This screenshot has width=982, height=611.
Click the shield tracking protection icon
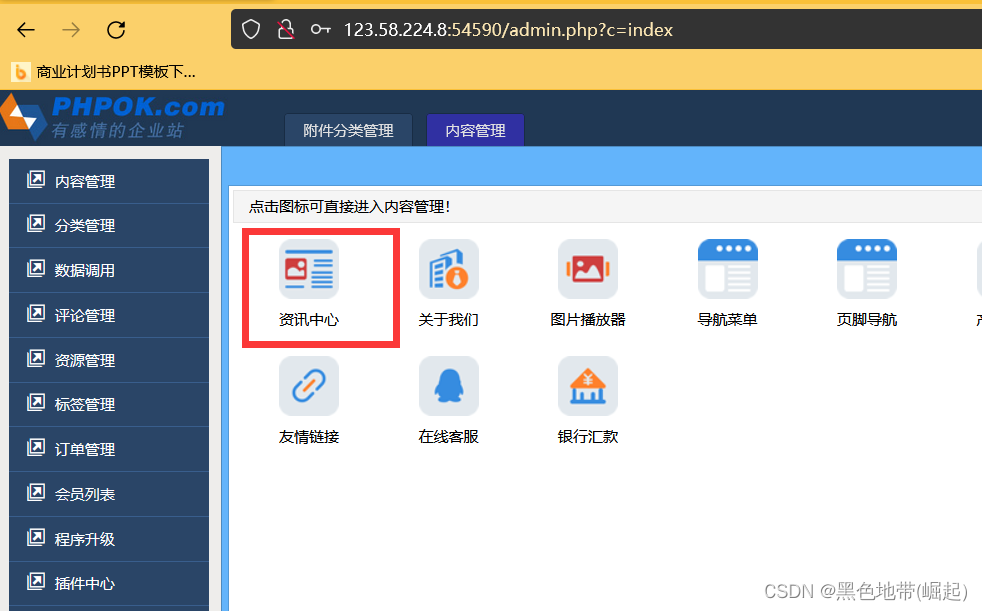click(251, 29)
